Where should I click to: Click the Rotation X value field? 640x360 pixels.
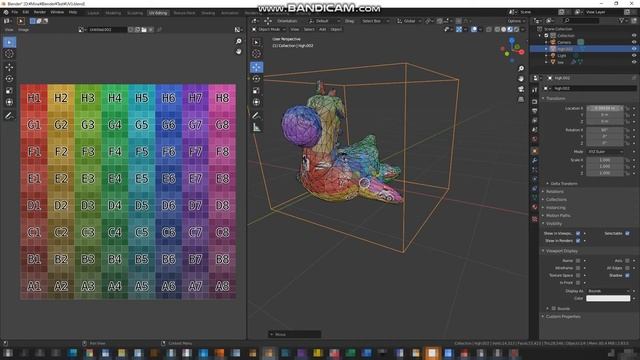pyautogui.click(x=605, y=130)
